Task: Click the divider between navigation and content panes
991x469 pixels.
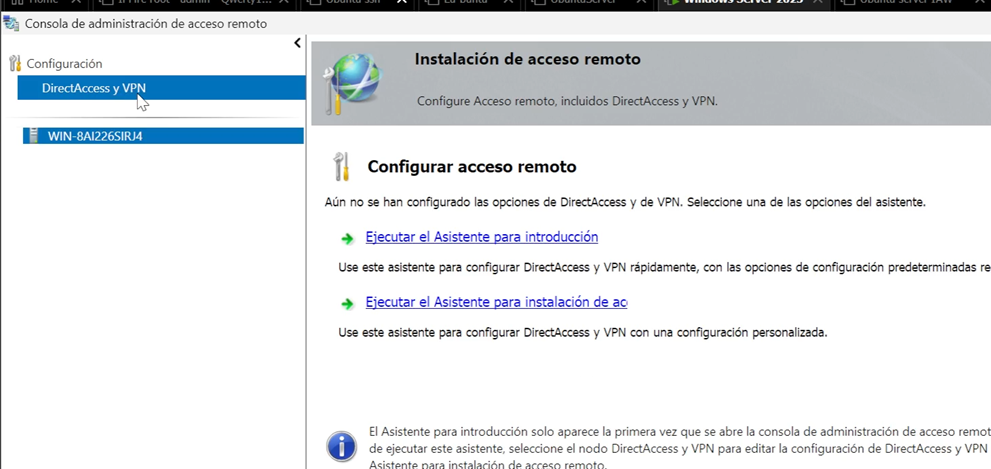Action: tap(306, 250)
